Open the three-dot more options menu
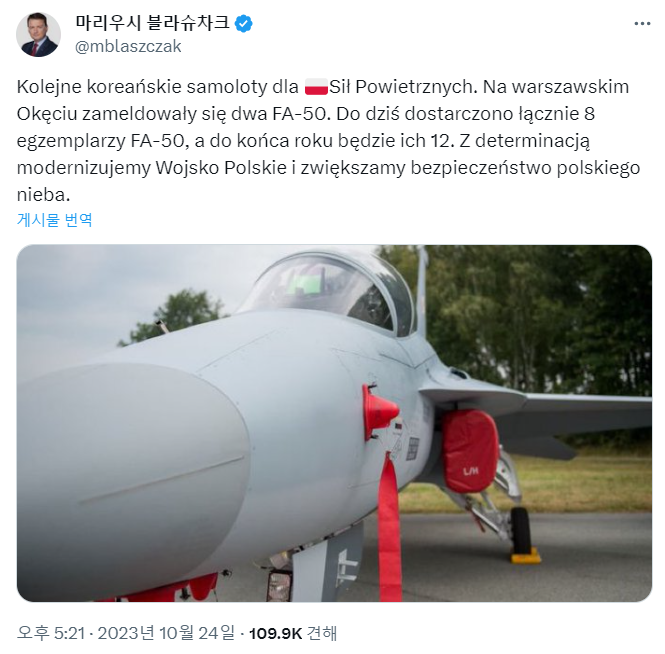Viewport: 665px width, 654px height. click(x=642, y=24)
